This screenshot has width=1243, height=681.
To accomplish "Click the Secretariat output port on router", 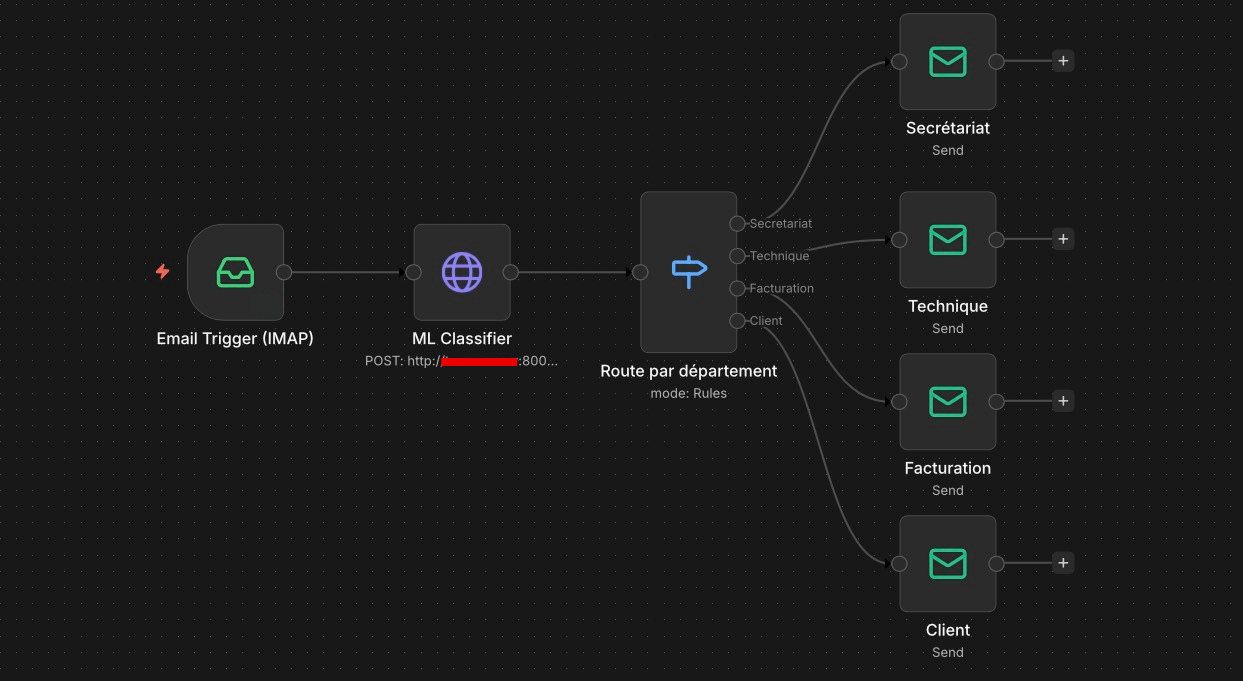I will pos(737,224).
